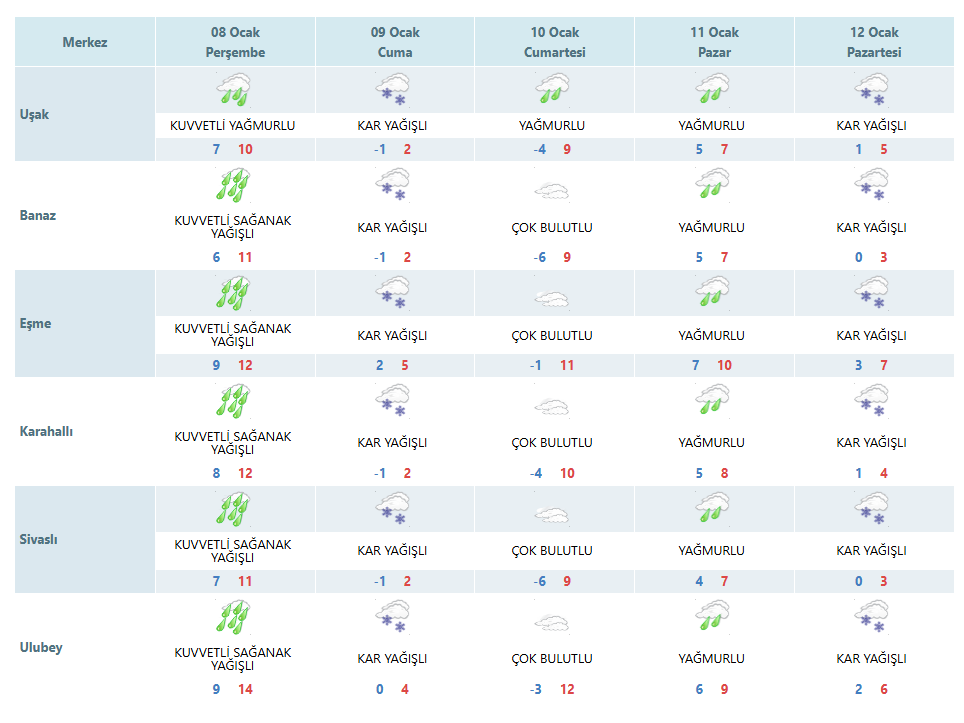Click Eşme's cloudy icon for 10 Ocak

[552, 299]
